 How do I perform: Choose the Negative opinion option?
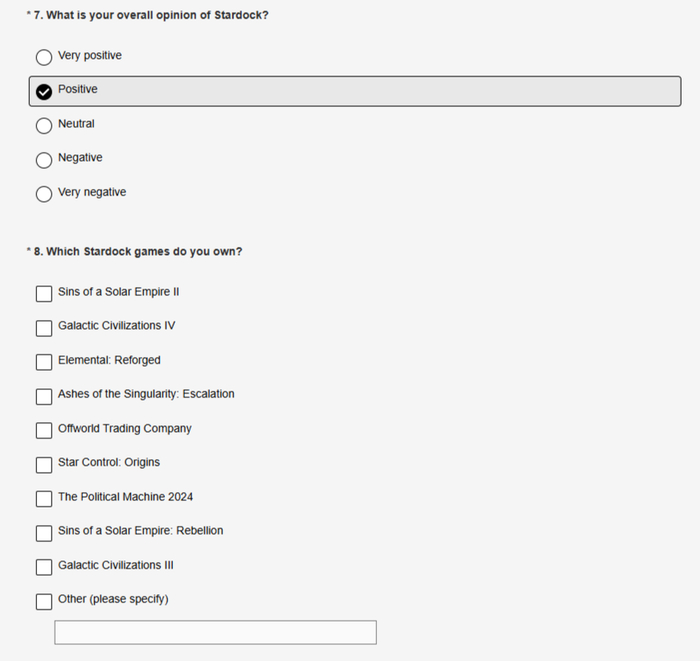coord(44,160)
